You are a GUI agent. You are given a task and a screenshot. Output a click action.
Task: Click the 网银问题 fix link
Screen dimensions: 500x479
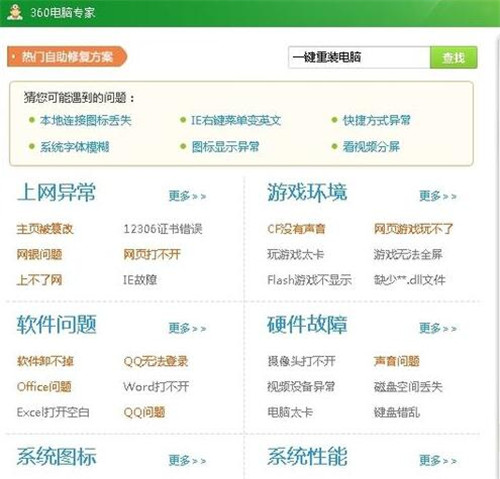[x=39, y=254]
